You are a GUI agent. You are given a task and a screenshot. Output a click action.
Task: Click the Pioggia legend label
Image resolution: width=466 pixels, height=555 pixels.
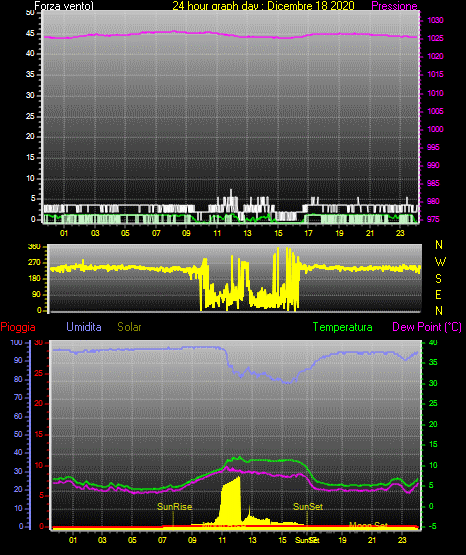18,327
